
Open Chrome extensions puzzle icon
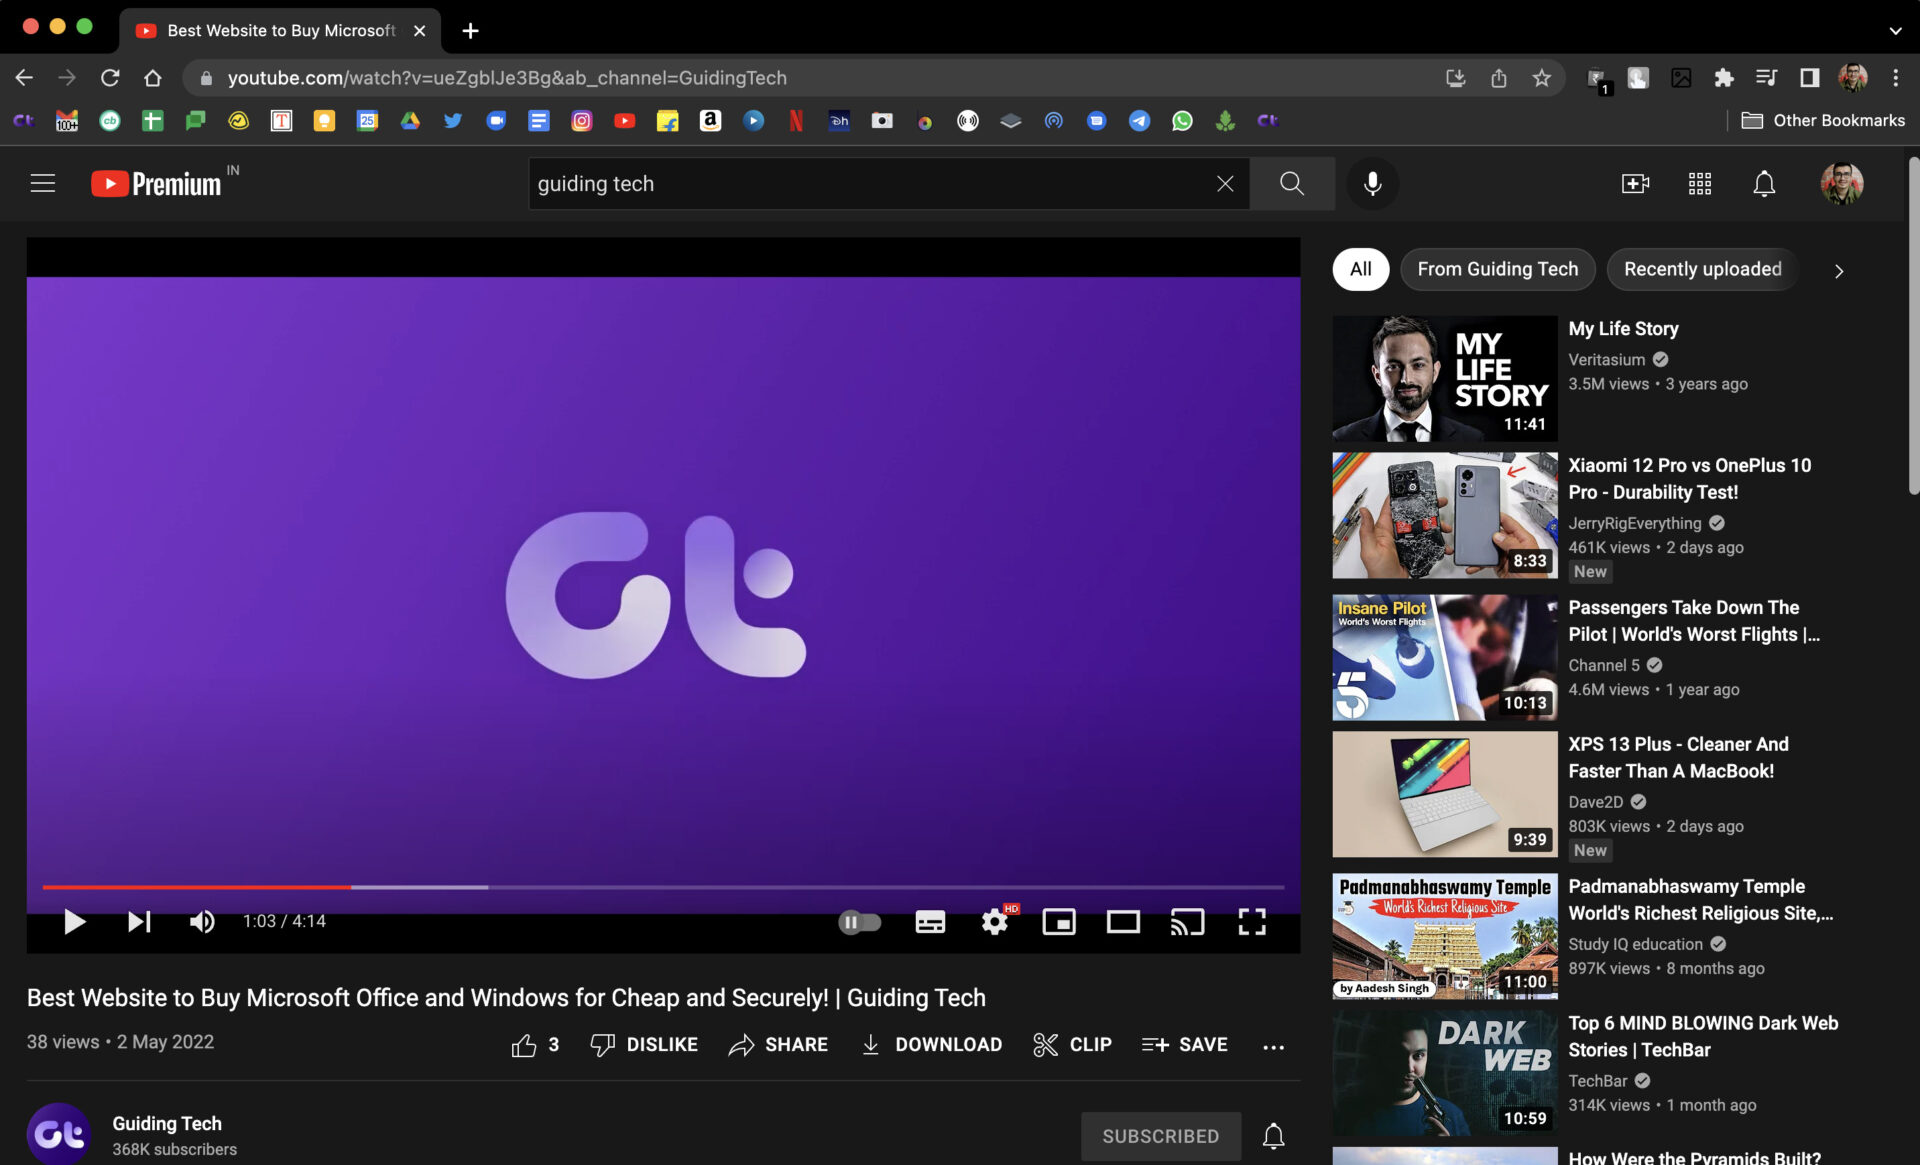[1723, 78]
